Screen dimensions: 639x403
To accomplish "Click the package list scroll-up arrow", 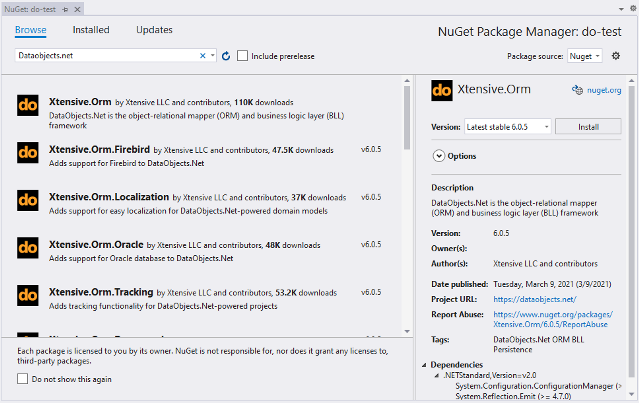I will (x=407, y=81).
